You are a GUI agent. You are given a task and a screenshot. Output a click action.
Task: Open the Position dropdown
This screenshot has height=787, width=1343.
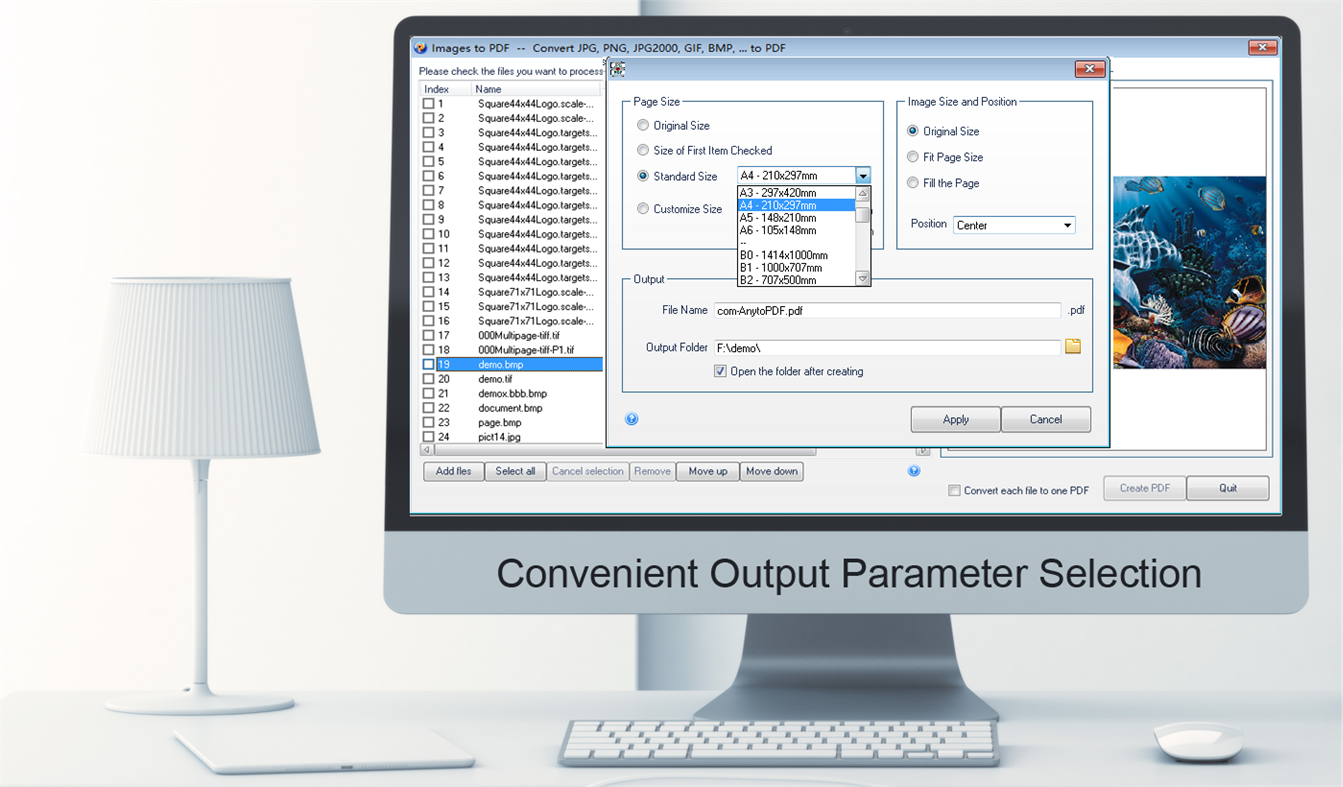pyautogui.click(x=1066, y=224)
